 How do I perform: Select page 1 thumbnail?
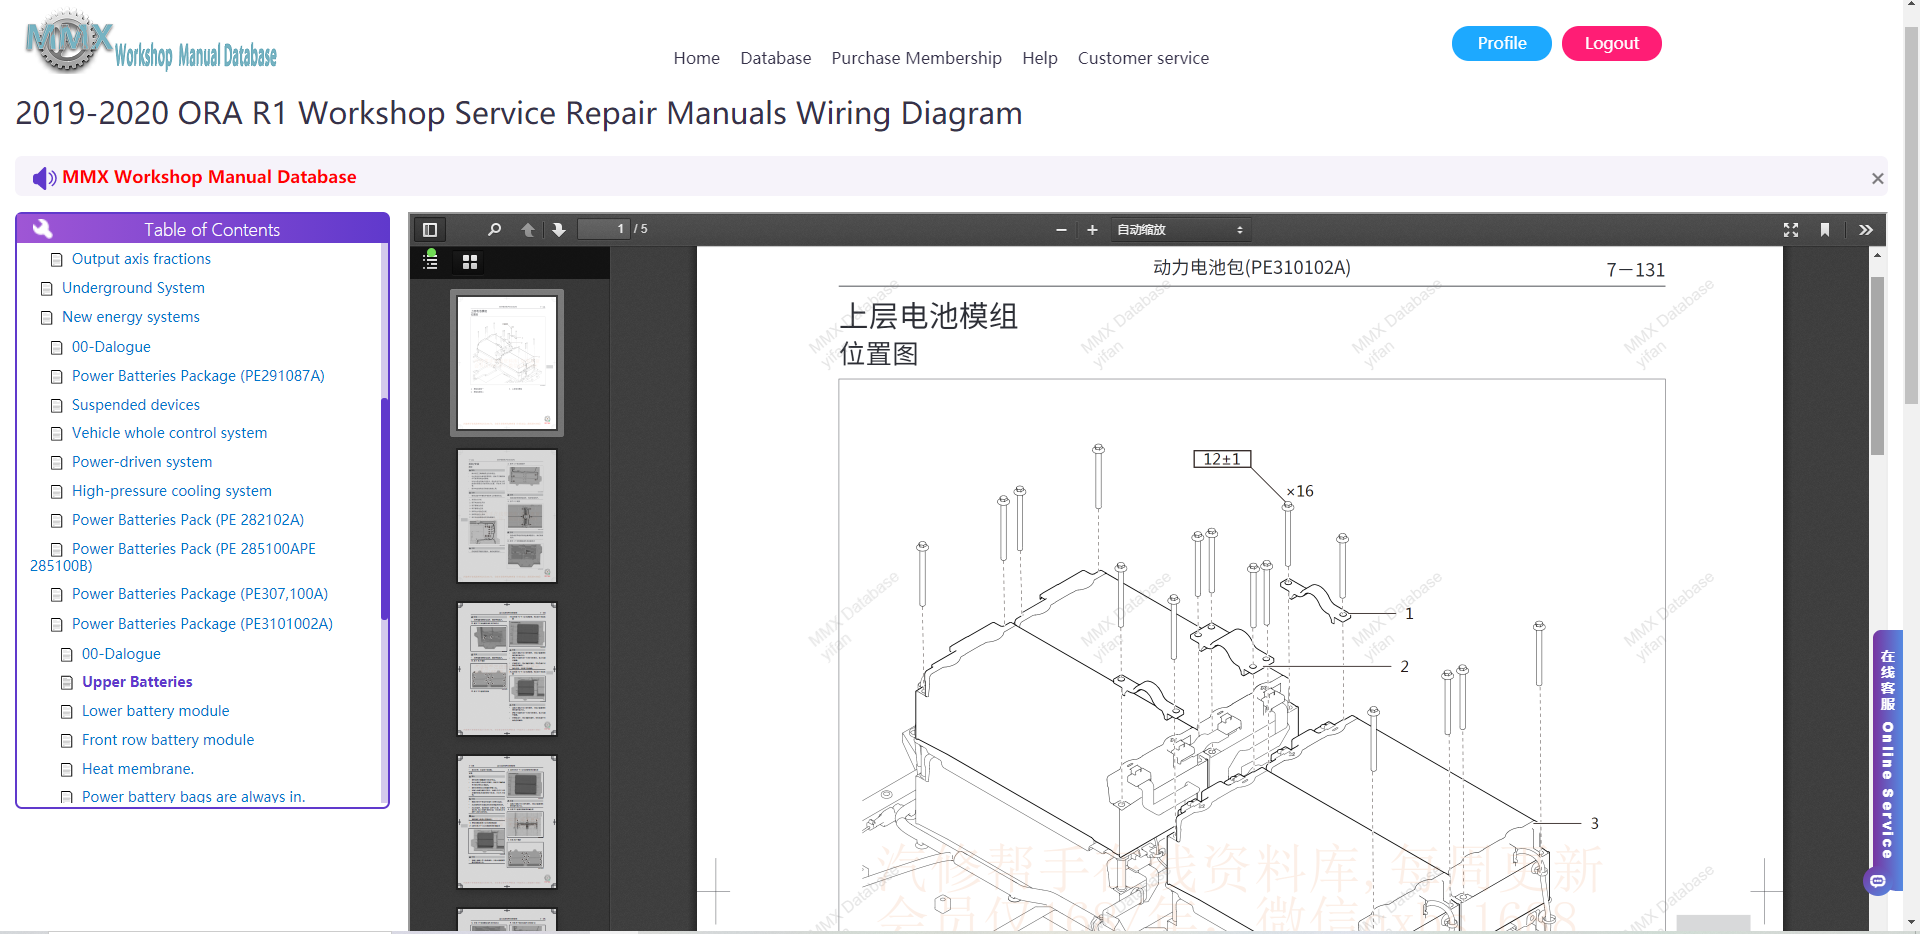click(x=507, y=363)
